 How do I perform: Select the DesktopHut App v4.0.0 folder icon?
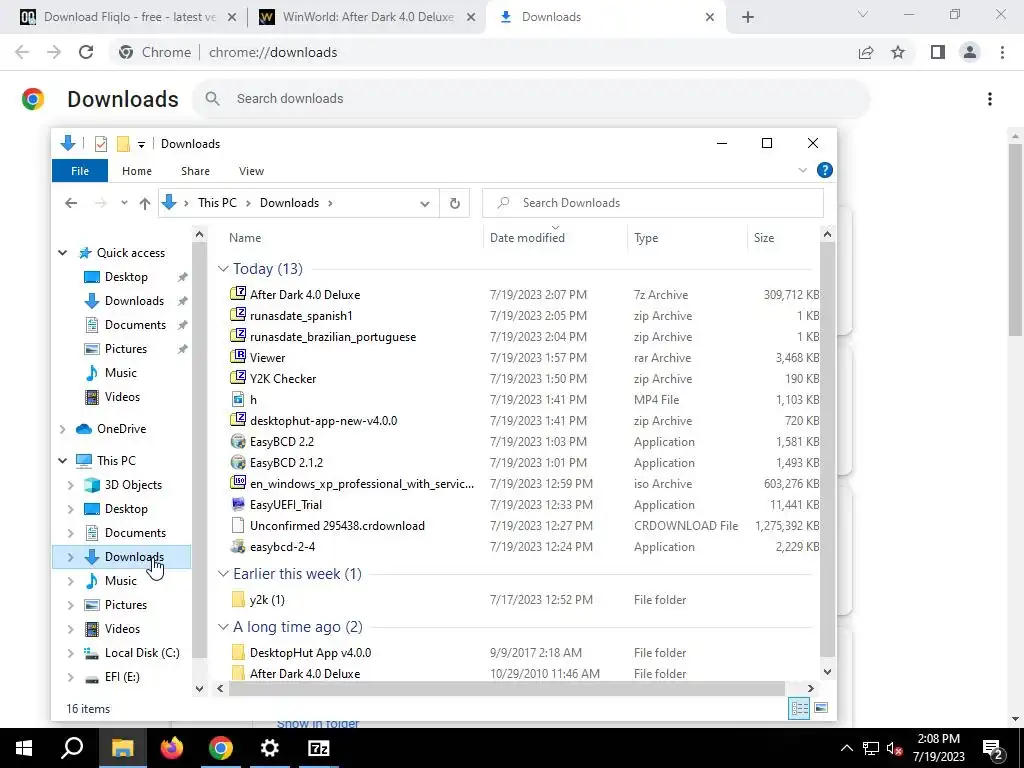(238, 652)
